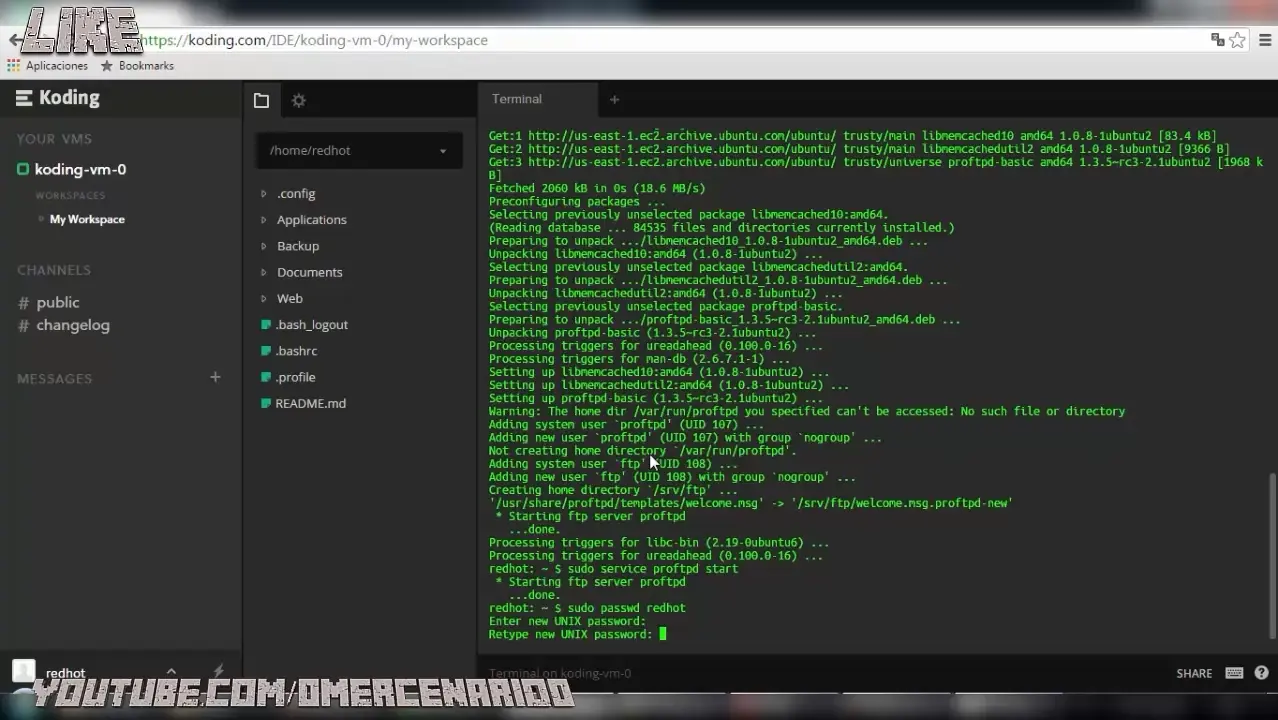
Task: Open the file tree panel folder icon
Action: 261,100
